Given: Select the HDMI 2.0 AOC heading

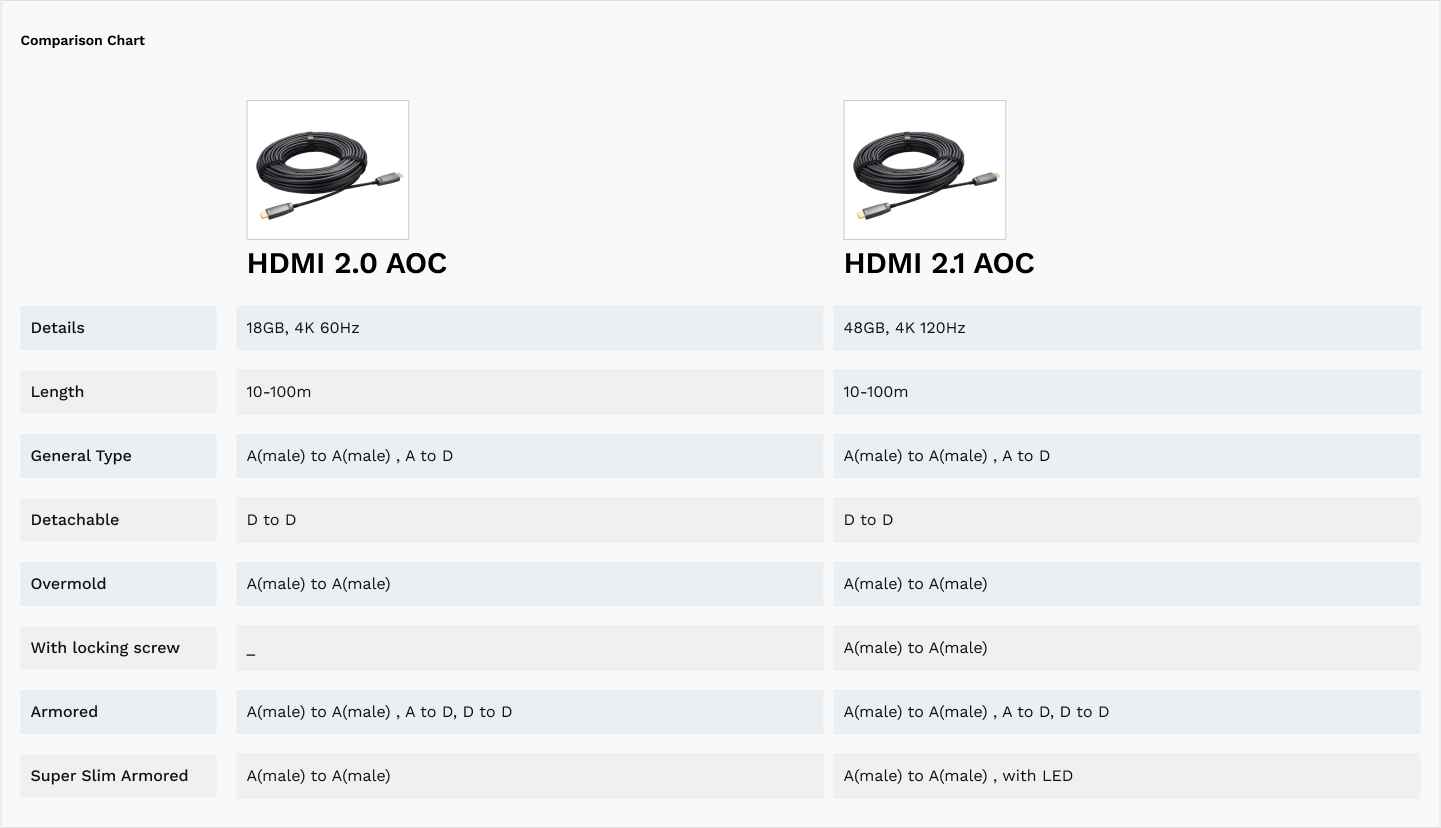Looking at the screenshot, I should [347, 263].
